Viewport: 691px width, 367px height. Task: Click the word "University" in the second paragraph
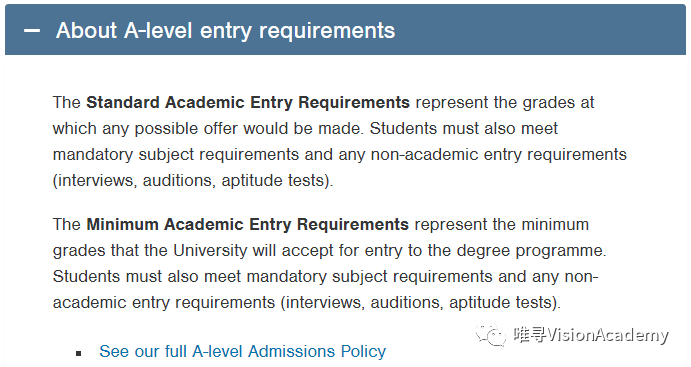[x=210, y=251]
